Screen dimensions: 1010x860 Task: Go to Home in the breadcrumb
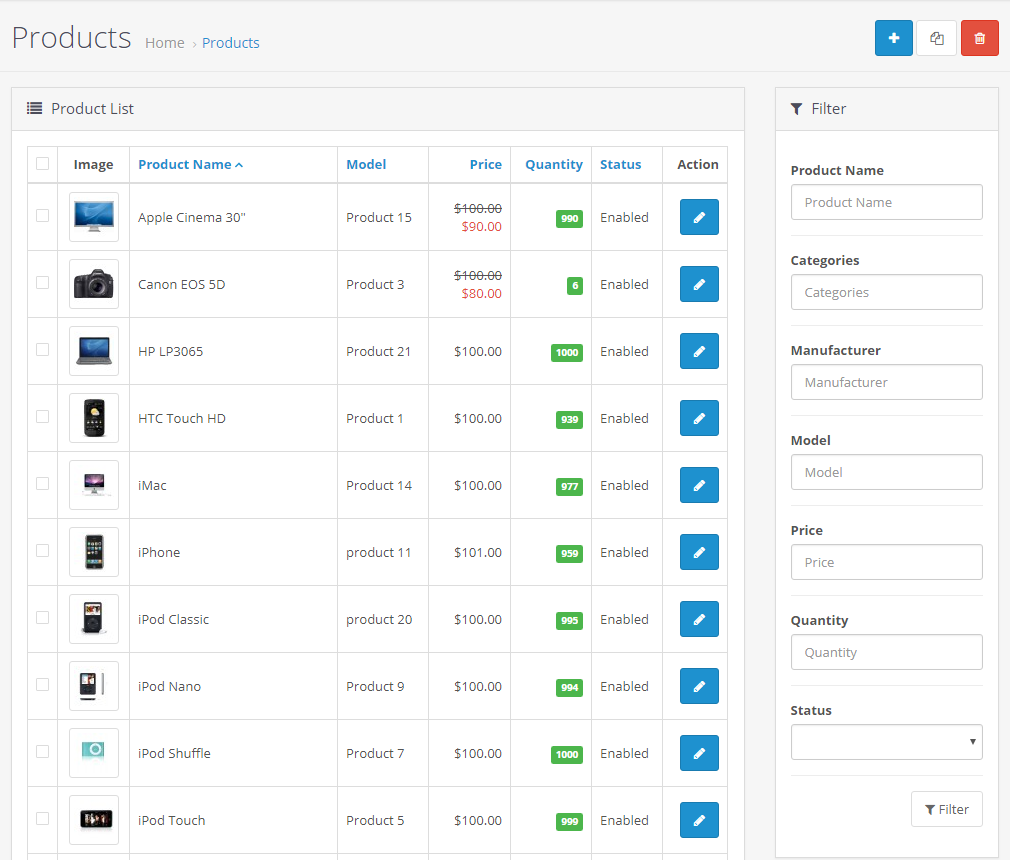(x=164, y=43)
